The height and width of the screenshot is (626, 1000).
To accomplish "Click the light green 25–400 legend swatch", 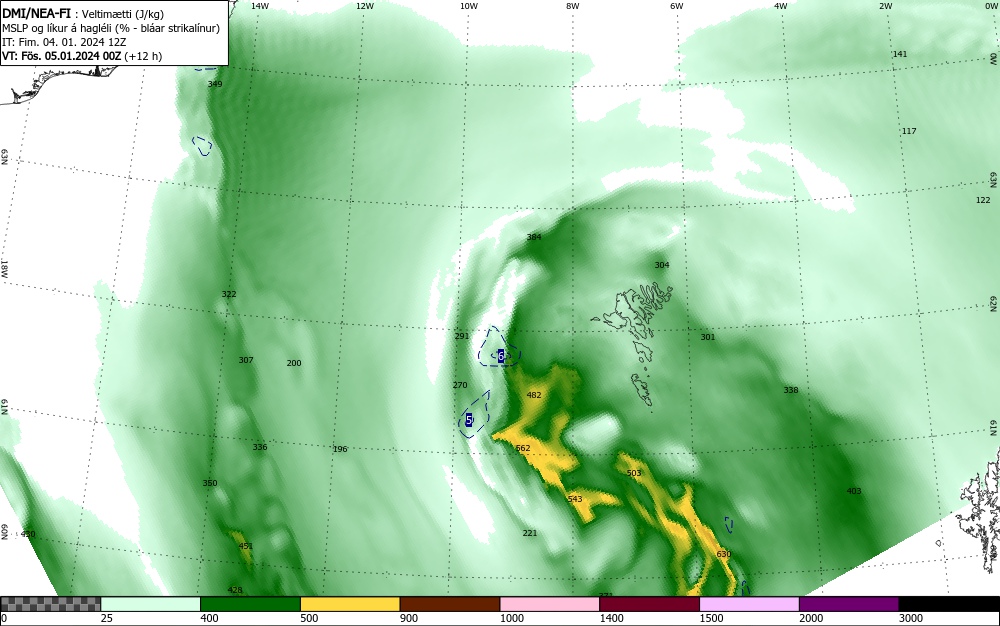I will pos(151,604).
